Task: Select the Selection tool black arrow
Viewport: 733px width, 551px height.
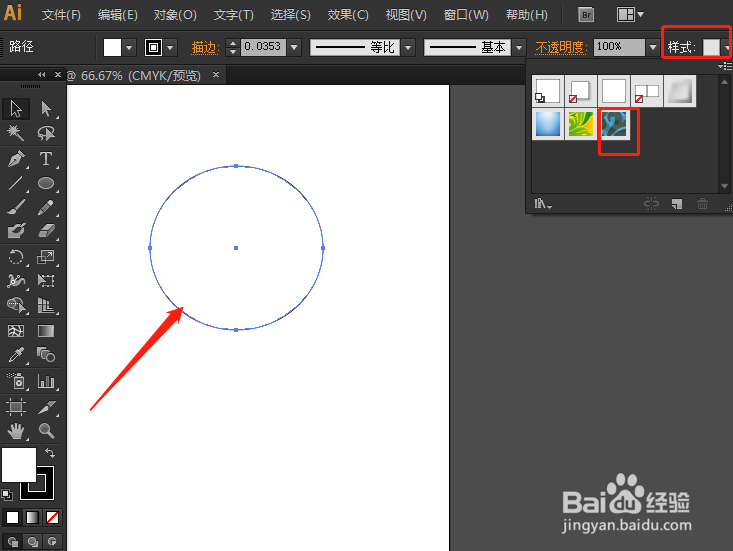Action: [x=16, y=108]
